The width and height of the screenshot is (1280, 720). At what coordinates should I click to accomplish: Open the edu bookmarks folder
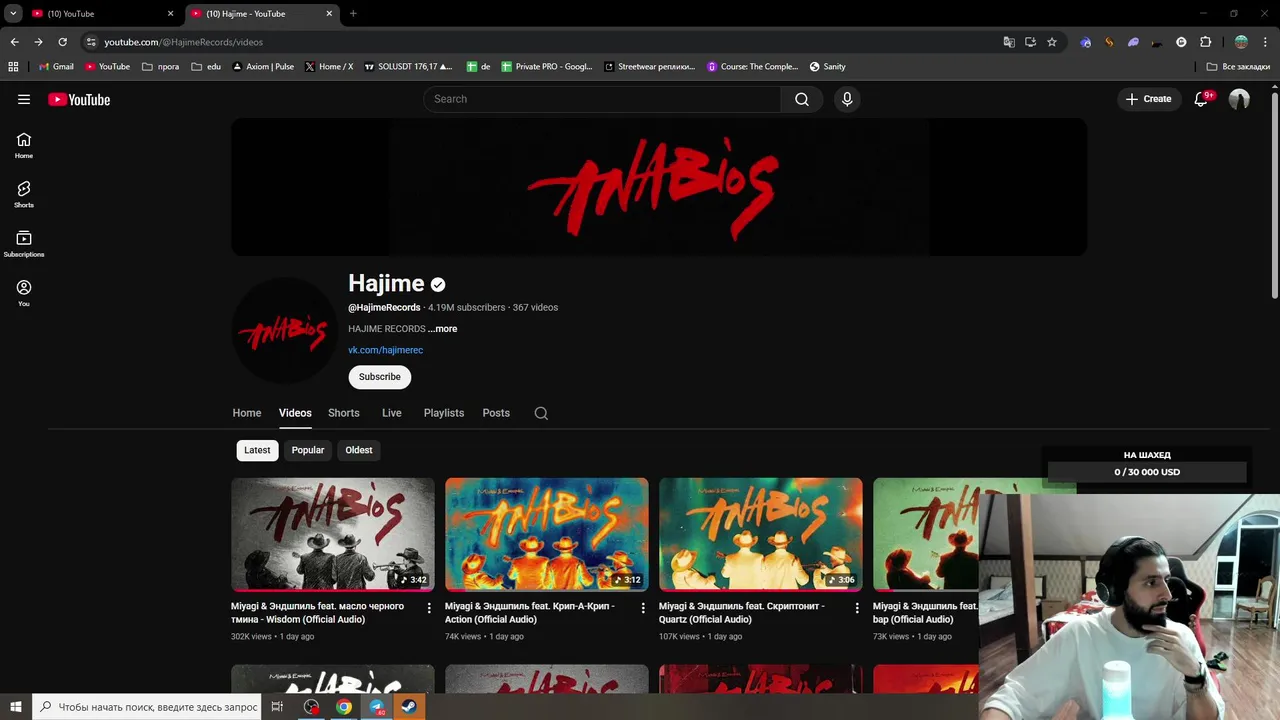[206, 67]
